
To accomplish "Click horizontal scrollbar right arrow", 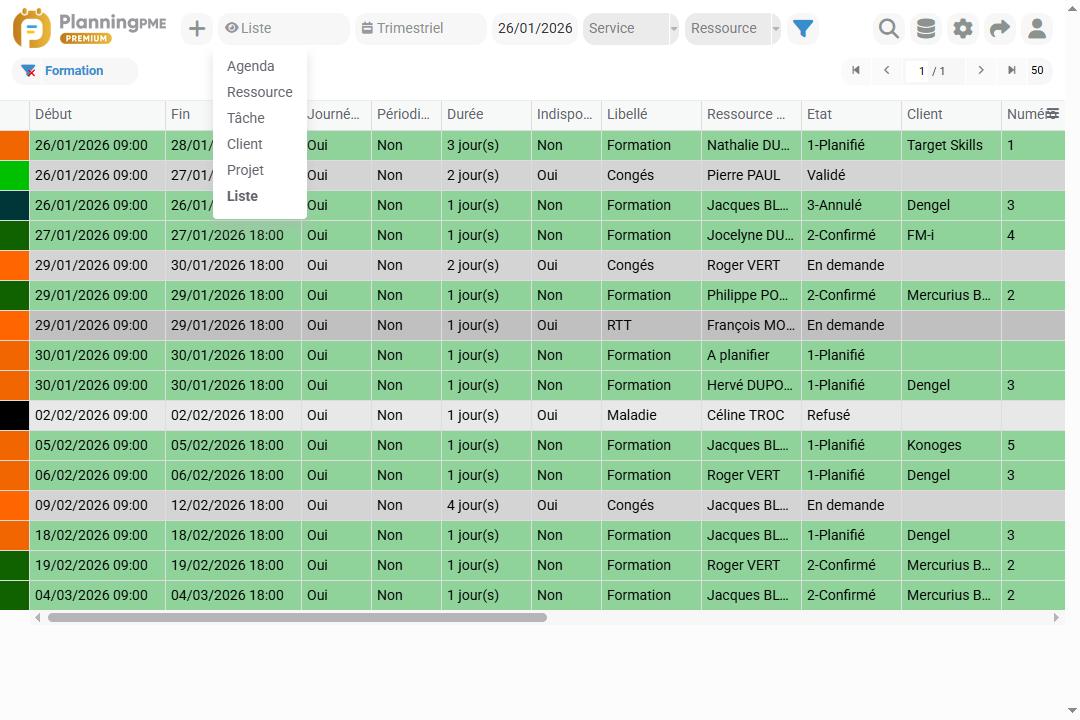I will coord(1056,618).
